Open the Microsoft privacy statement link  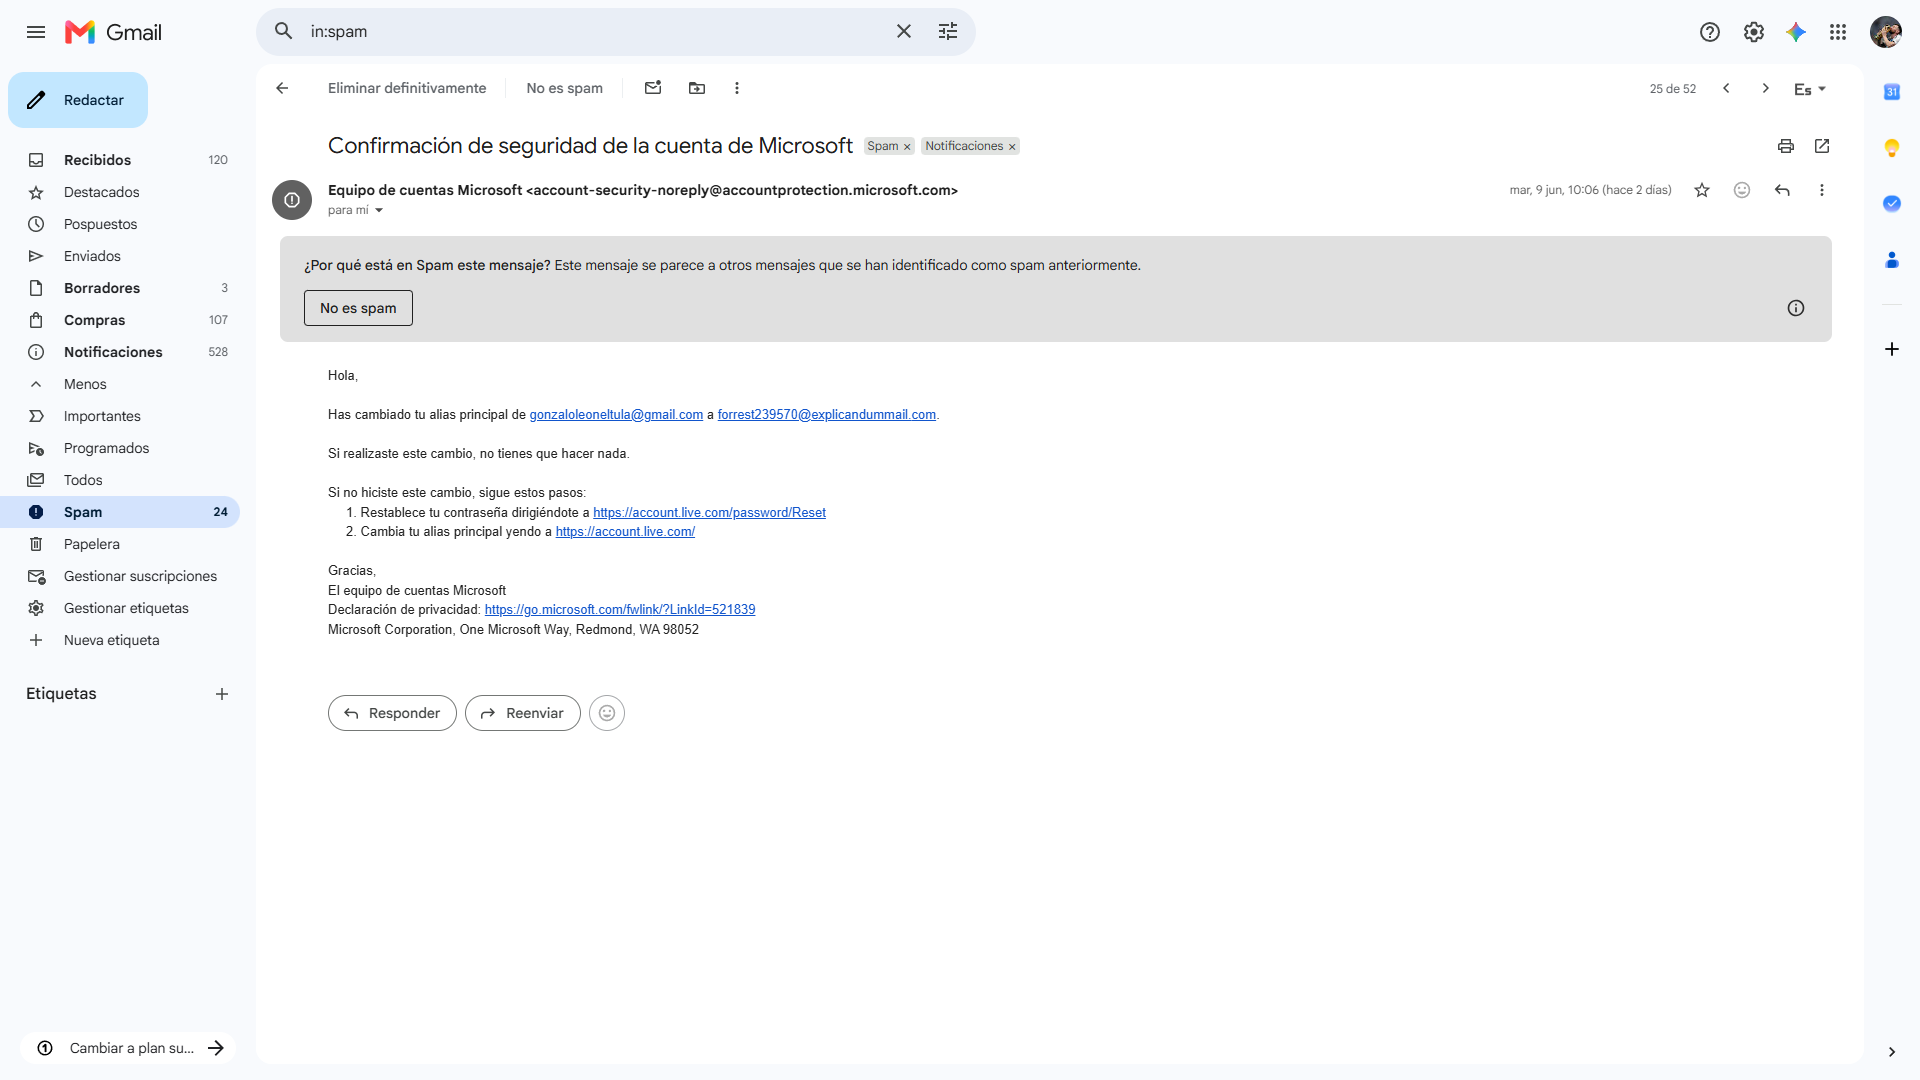tap(620, 610)
